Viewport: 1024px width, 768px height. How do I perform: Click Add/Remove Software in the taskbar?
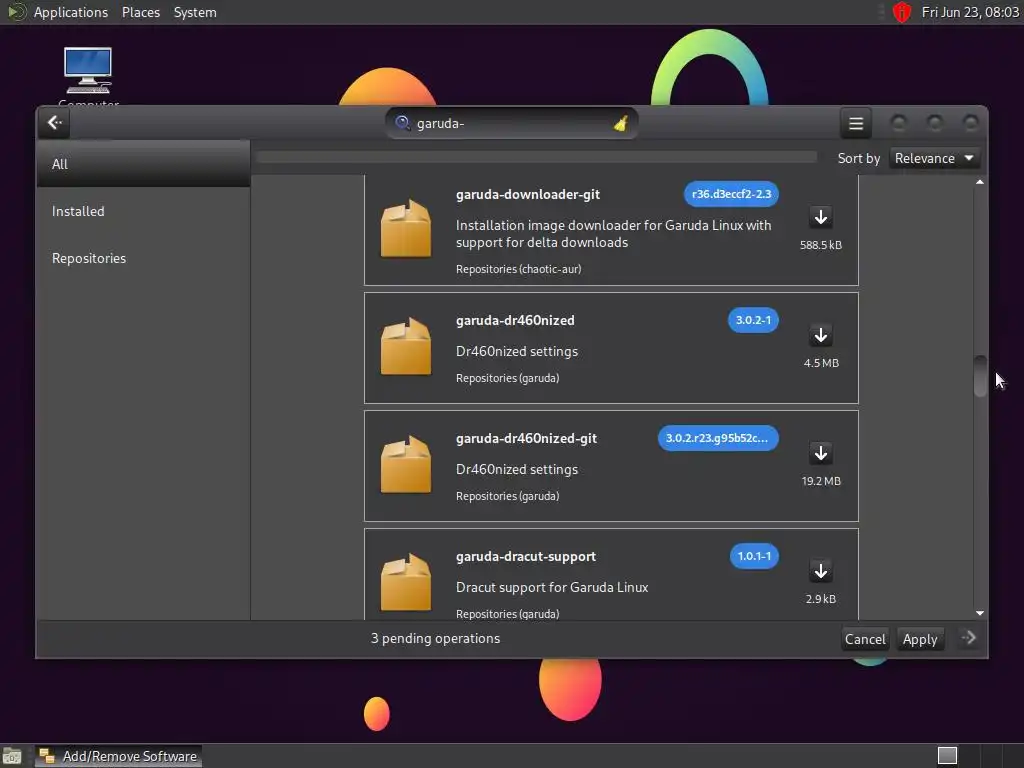(118, 756)
